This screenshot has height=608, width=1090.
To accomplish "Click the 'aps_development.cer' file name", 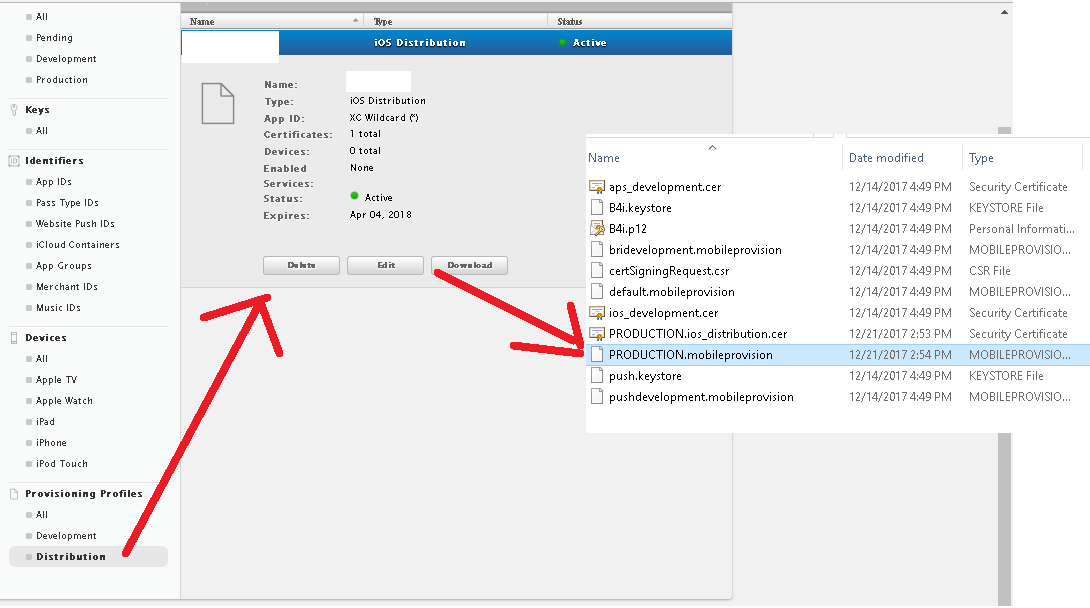I will click(x=665, y=187).
